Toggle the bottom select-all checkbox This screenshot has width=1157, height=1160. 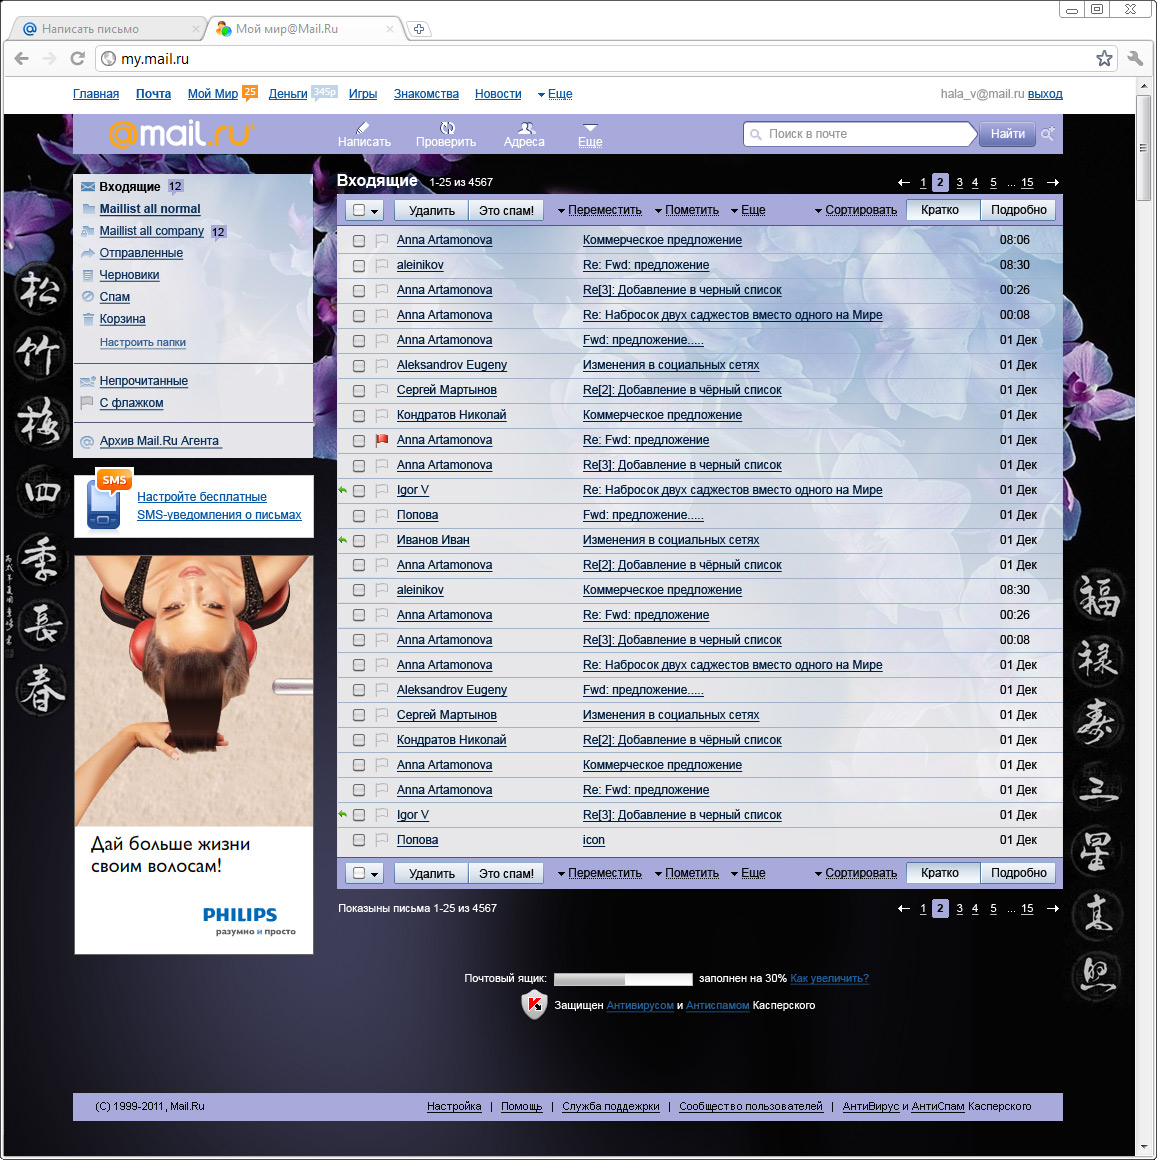point(359,873)
